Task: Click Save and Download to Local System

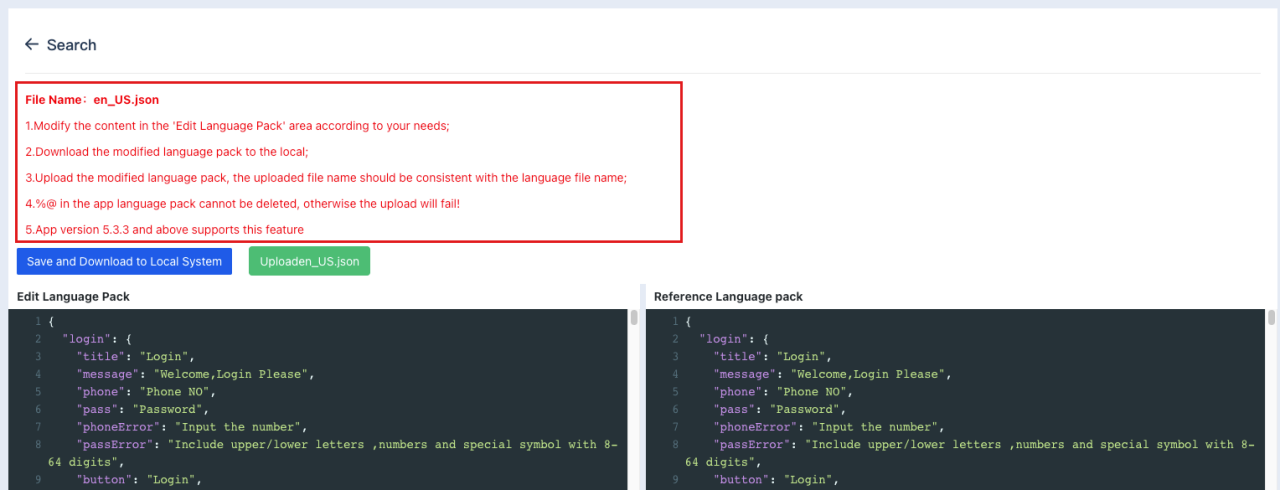Action: click(x=125, y=261)
